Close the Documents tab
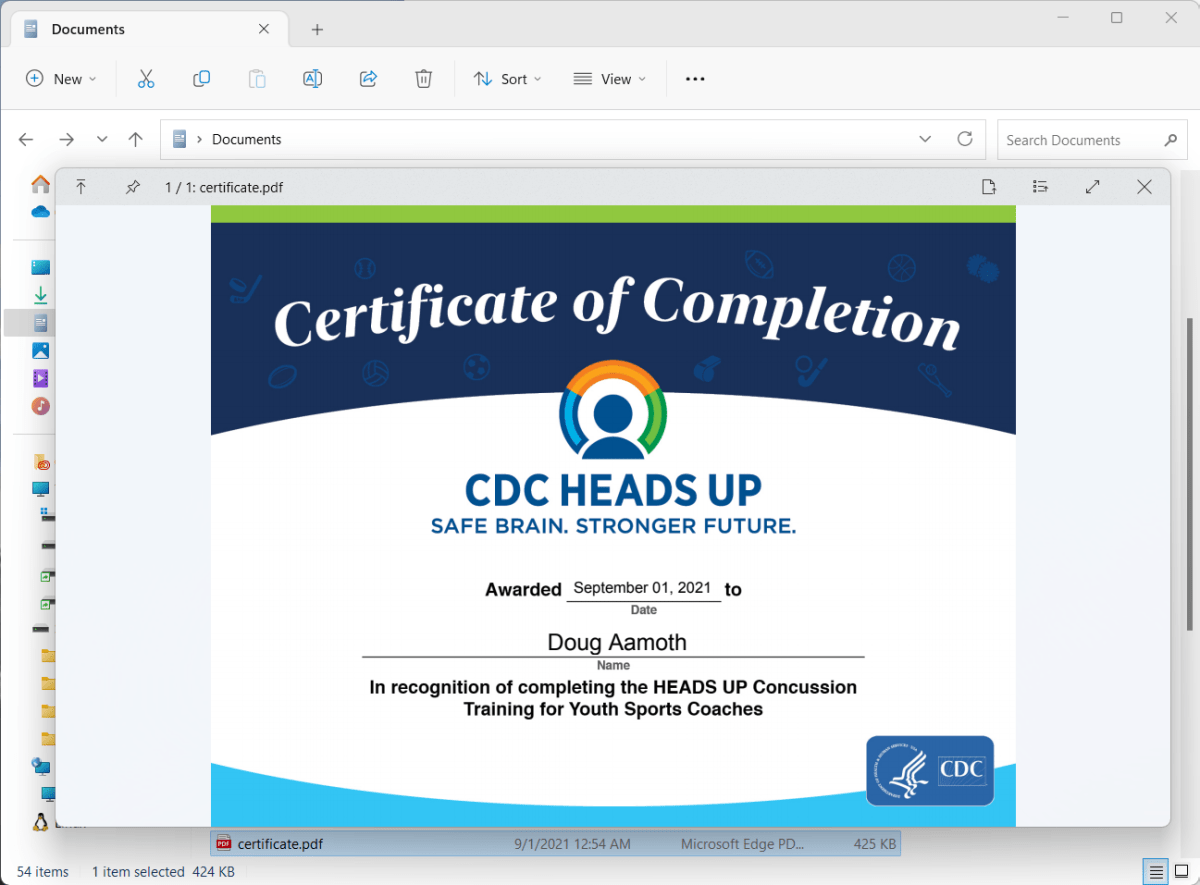The height and width of the screenshot is (885, 1200). click(x=264, y=29)
